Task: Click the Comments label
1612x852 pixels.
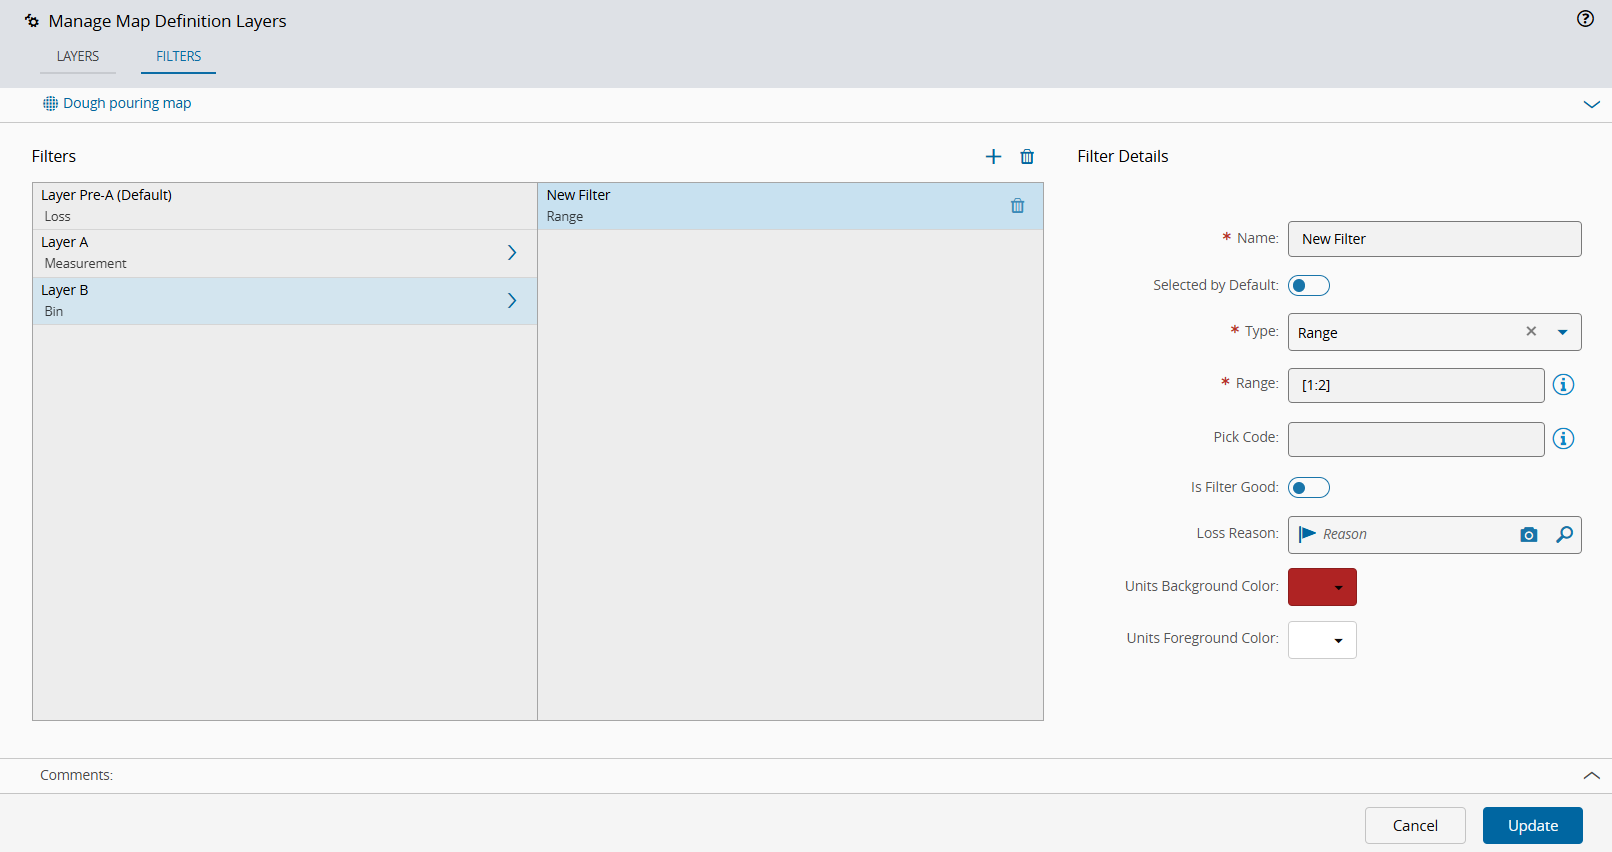Action: [x=76, y=775]
